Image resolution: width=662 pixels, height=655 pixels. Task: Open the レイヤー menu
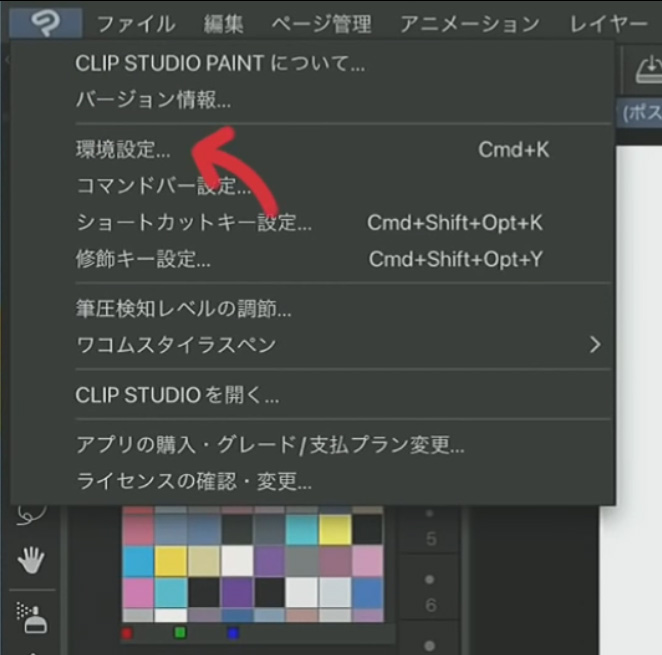(607, 23)
